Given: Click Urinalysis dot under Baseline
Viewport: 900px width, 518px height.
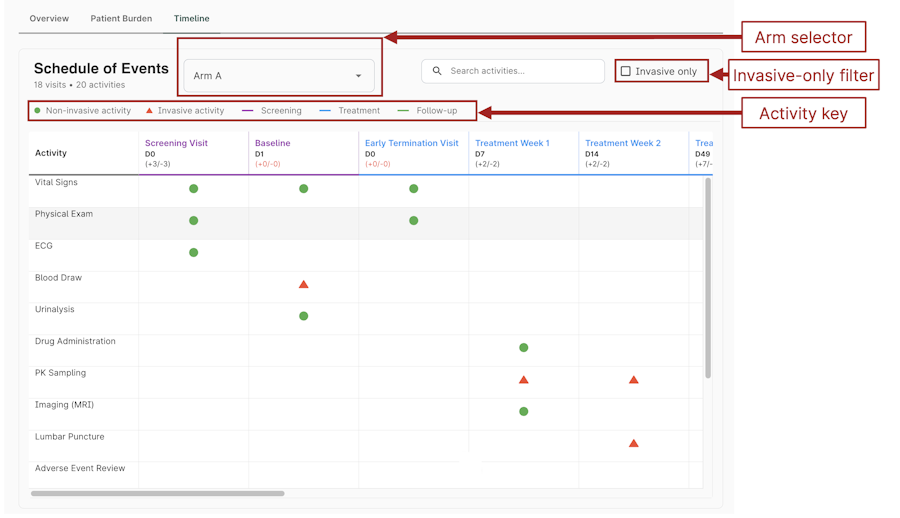Looking at the screenshot, I should click(x=304, y=316).
